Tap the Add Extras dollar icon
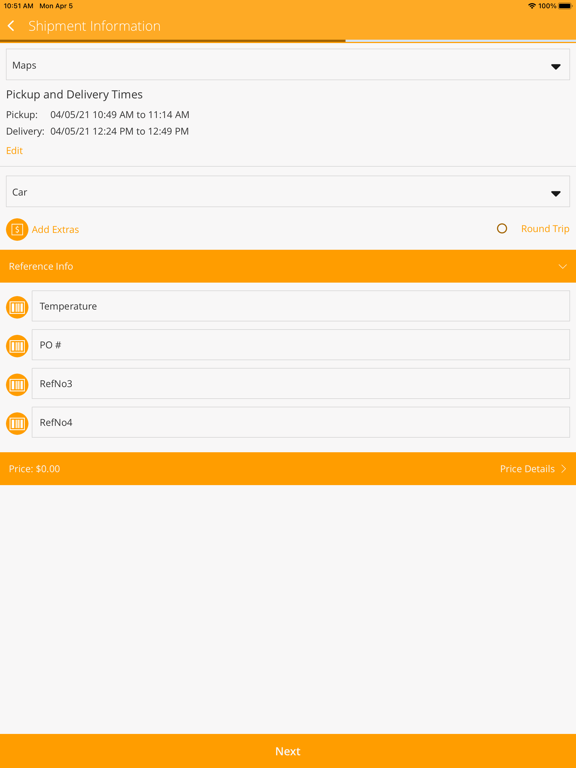The width and height of the screenshot is (576, 768). [17, 229]
